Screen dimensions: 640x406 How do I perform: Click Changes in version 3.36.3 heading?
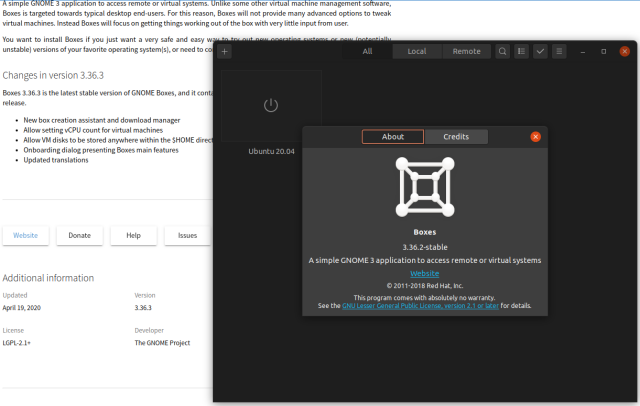[53, 75]
